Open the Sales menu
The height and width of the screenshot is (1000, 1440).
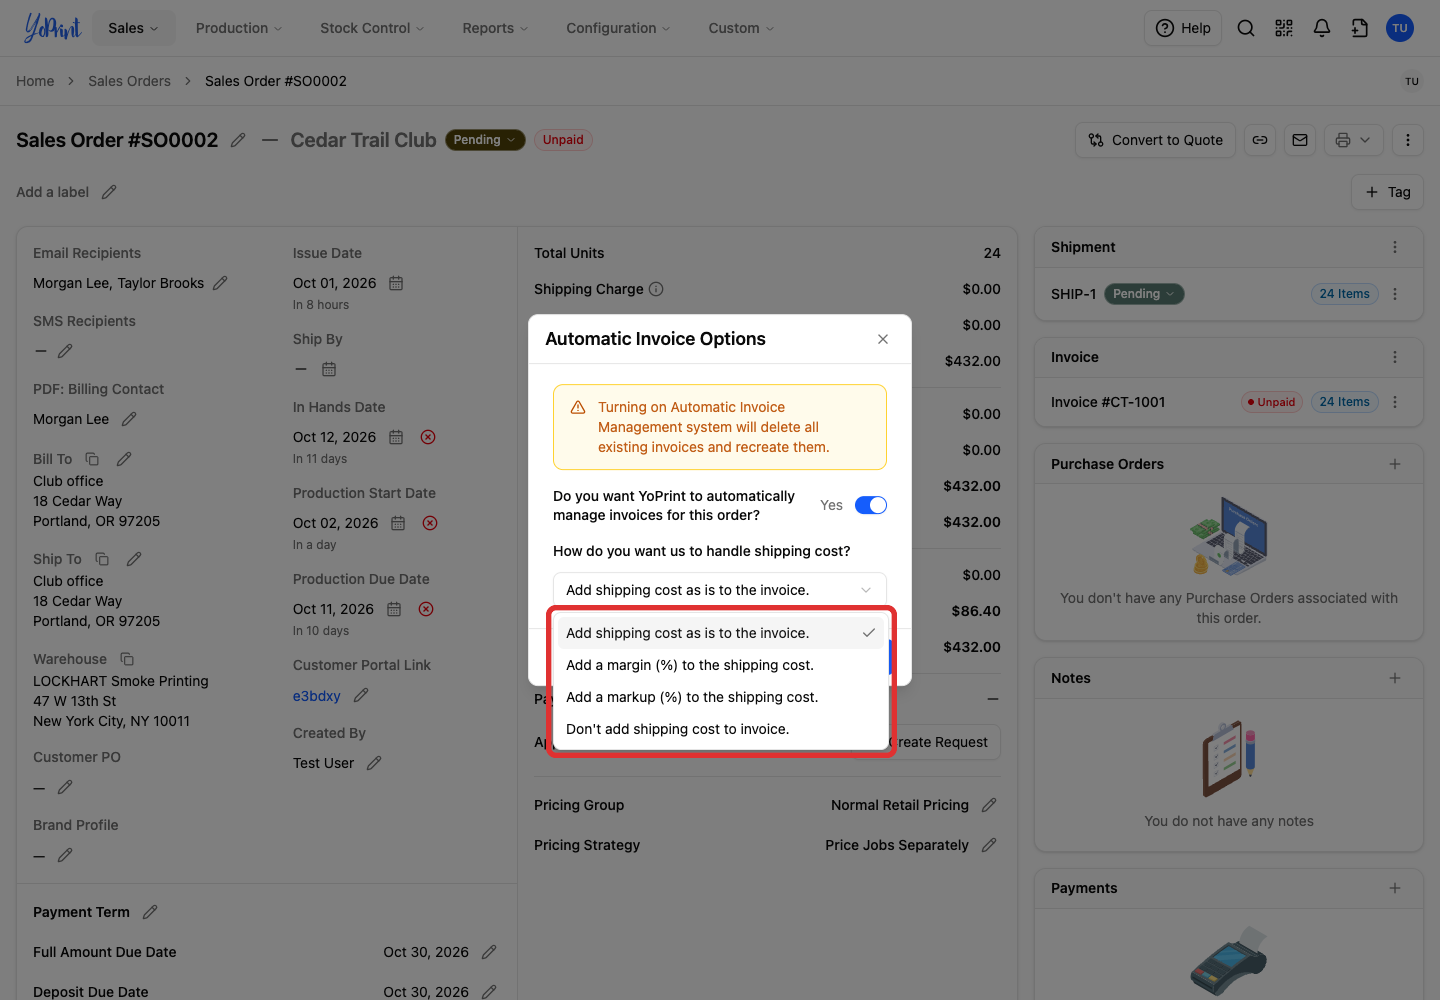pyautogui.click(x=134, y=28)
